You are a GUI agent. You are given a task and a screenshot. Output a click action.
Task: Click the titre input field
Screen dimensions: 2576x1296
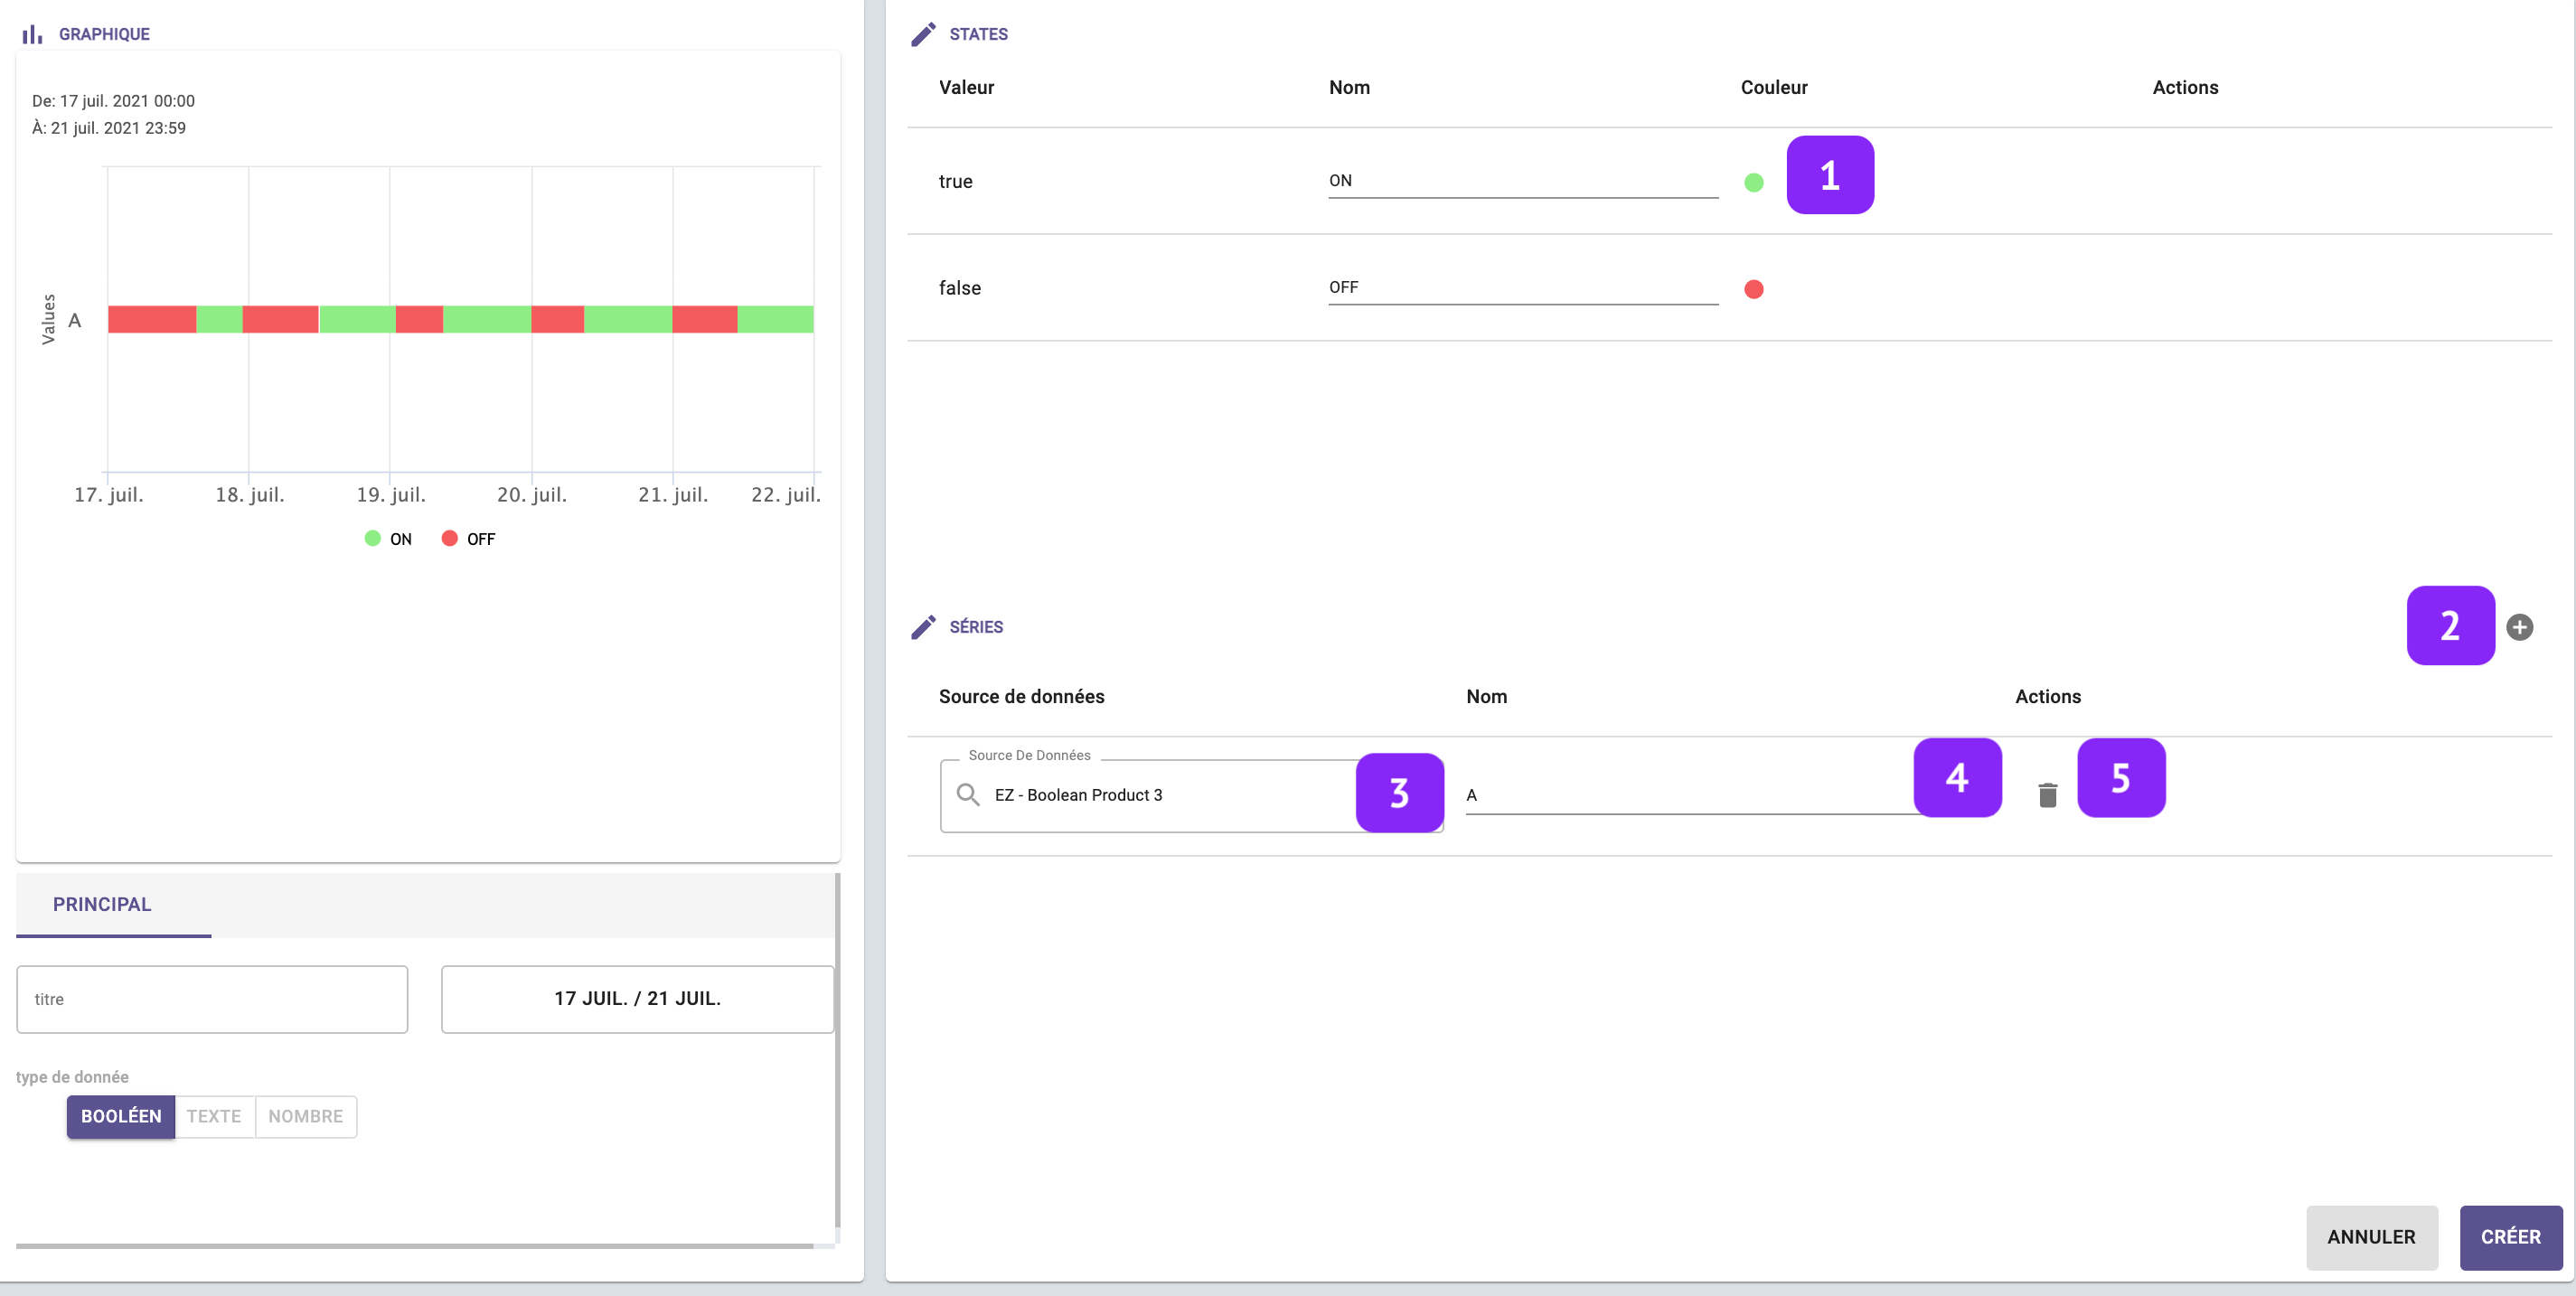(212, 998)
